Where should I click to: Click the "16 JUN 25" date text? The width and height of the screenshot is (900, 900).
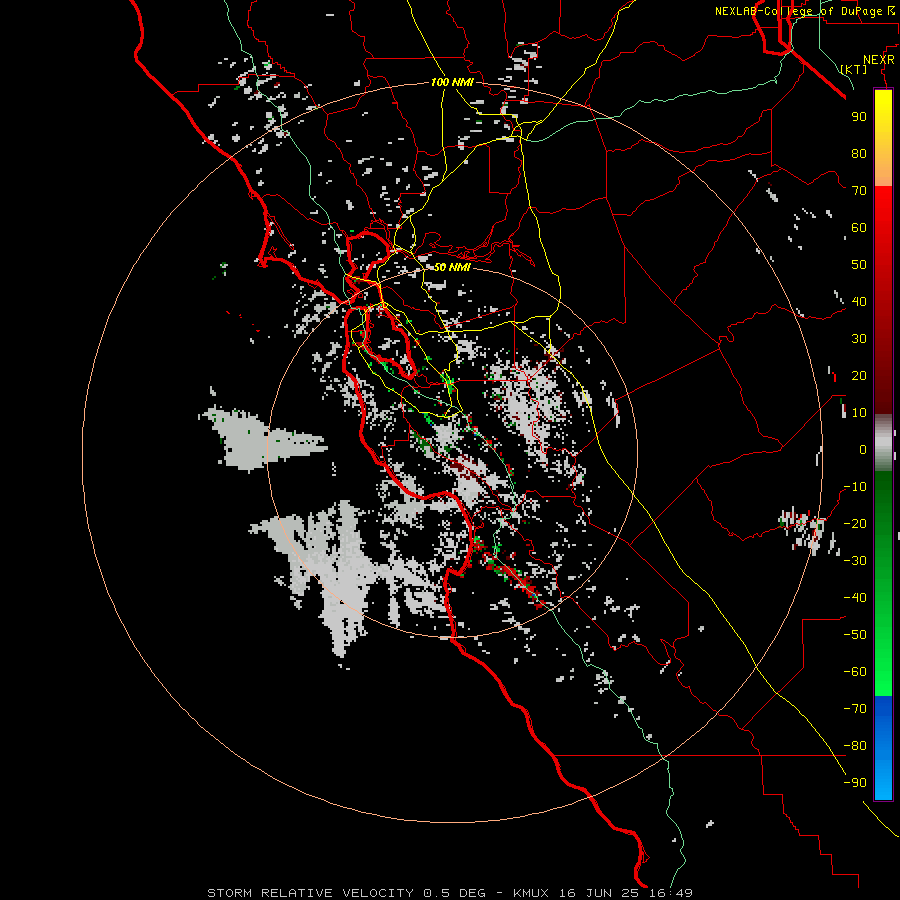coord(599,893)
